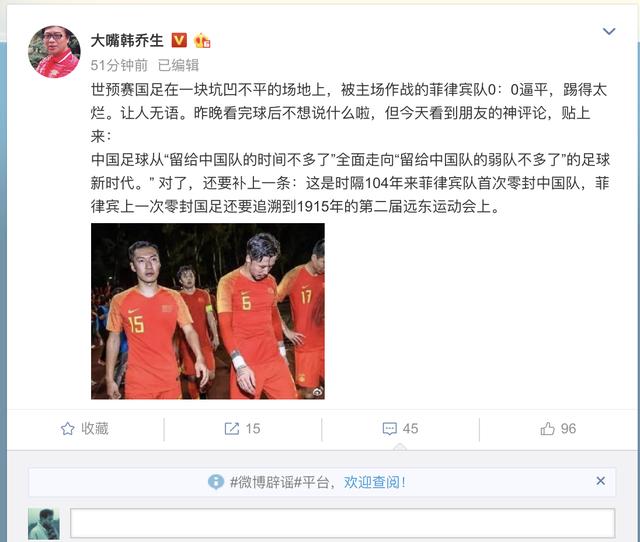Screen dimensions: 640x542
Task: Click the star icon to favorite post
Action: 67,429
